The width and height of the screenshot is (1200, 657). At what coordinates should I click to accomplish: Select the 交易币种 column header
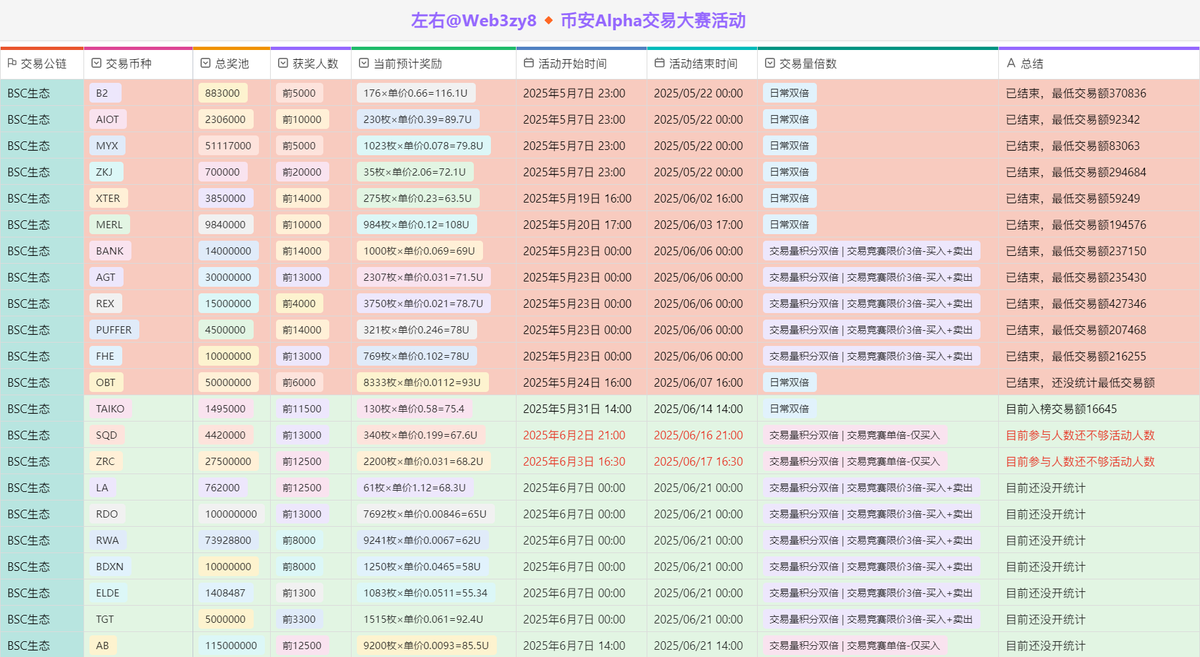(138, 63)
